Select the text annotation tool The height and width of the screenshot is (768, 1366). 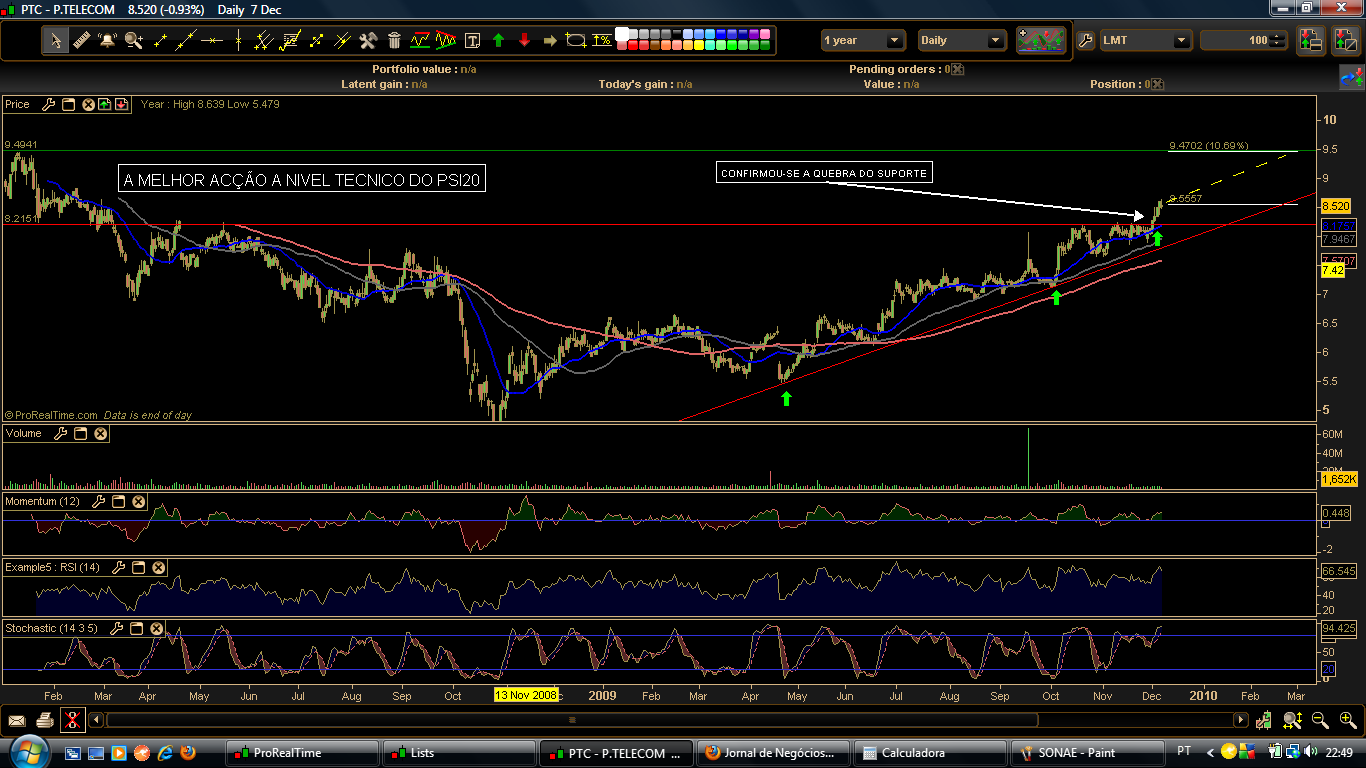(472, 41)
